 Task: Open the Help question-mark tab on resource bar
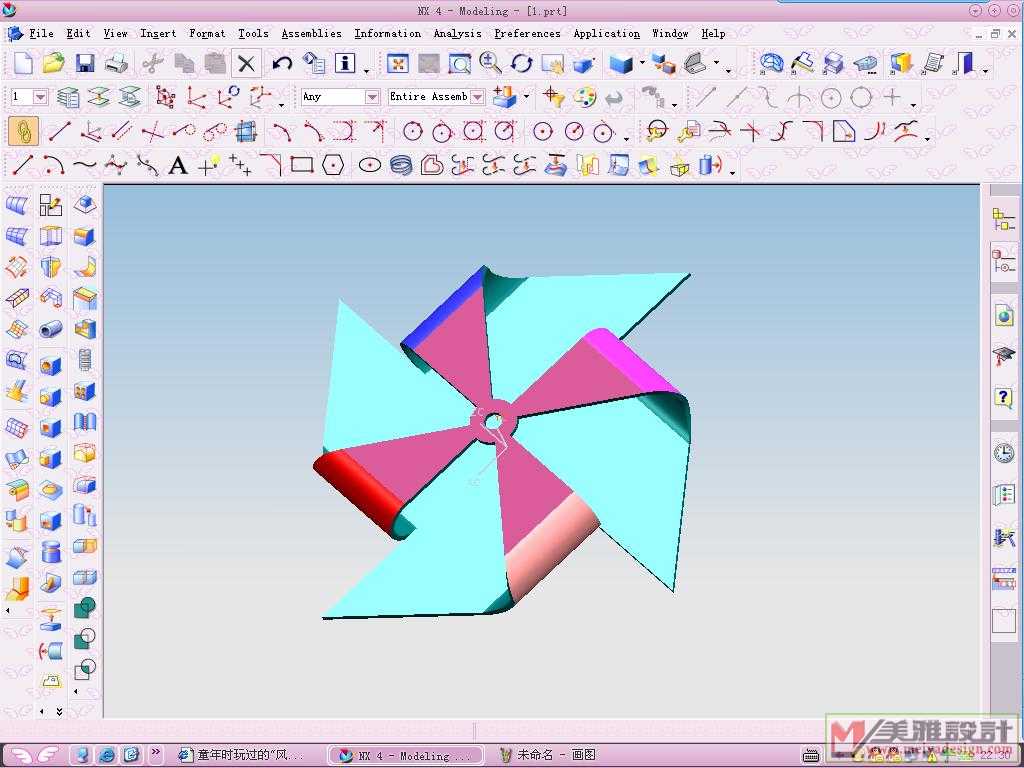[x=1003, y=398]
